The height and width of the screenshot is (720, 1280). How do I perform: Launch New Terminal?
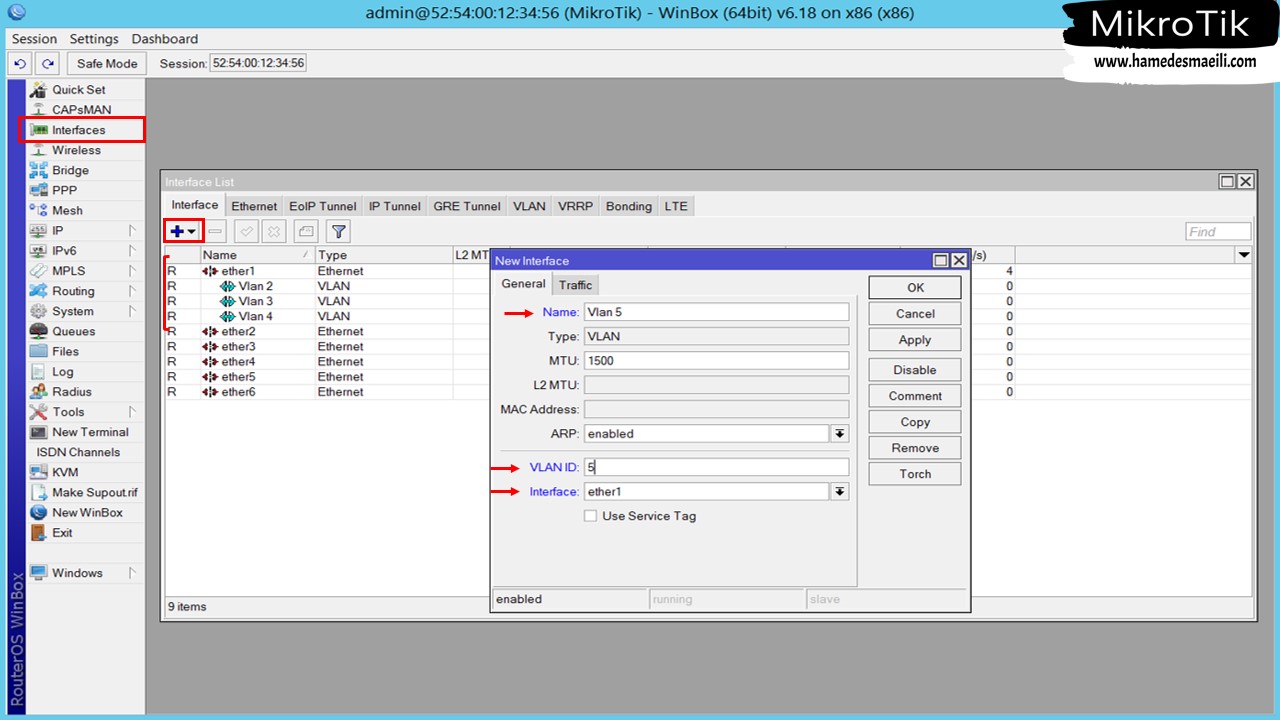(90, 432)
